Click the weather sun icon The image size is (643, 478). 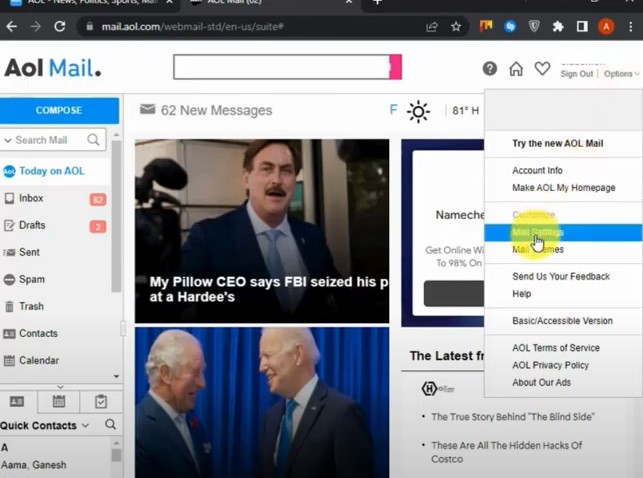[x=418, y=111]
